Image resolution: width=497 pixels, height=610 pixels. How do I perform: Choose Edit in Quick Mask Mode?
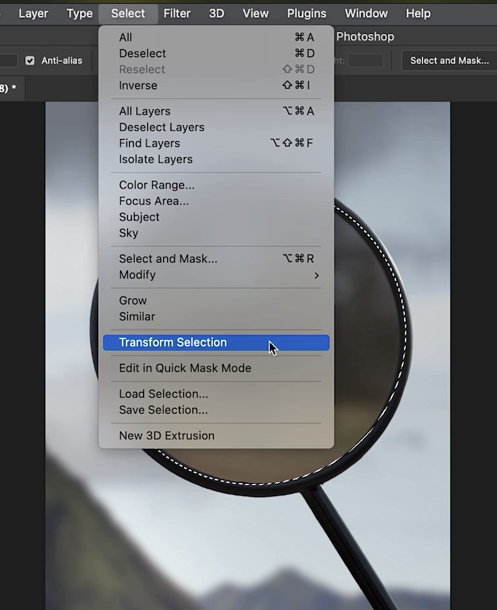coord(216,368)
